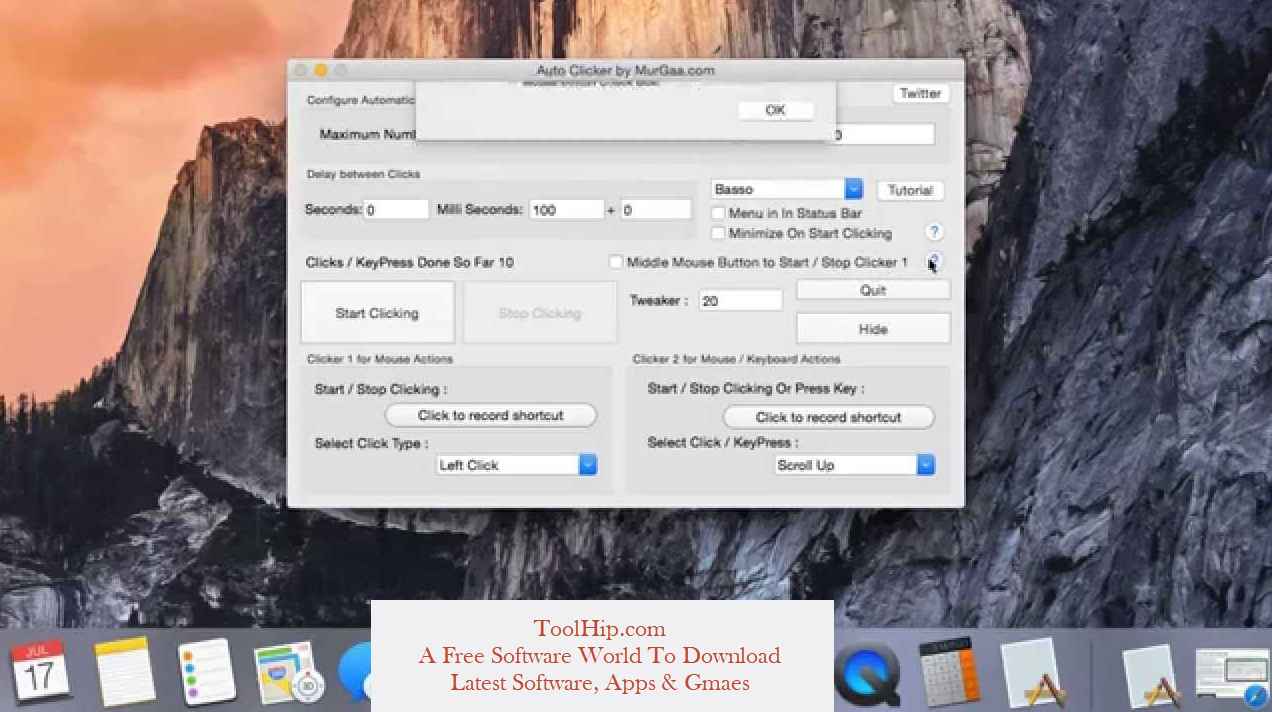Toggle Minimize On Start Clicking checkbox
This screenshot has width=1272, height=712.
[718, 233]
